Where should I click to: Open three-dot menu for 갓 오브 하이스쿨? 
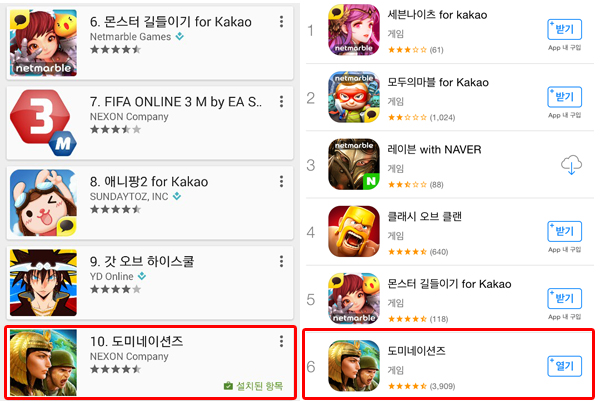click(x=281, y=262)
